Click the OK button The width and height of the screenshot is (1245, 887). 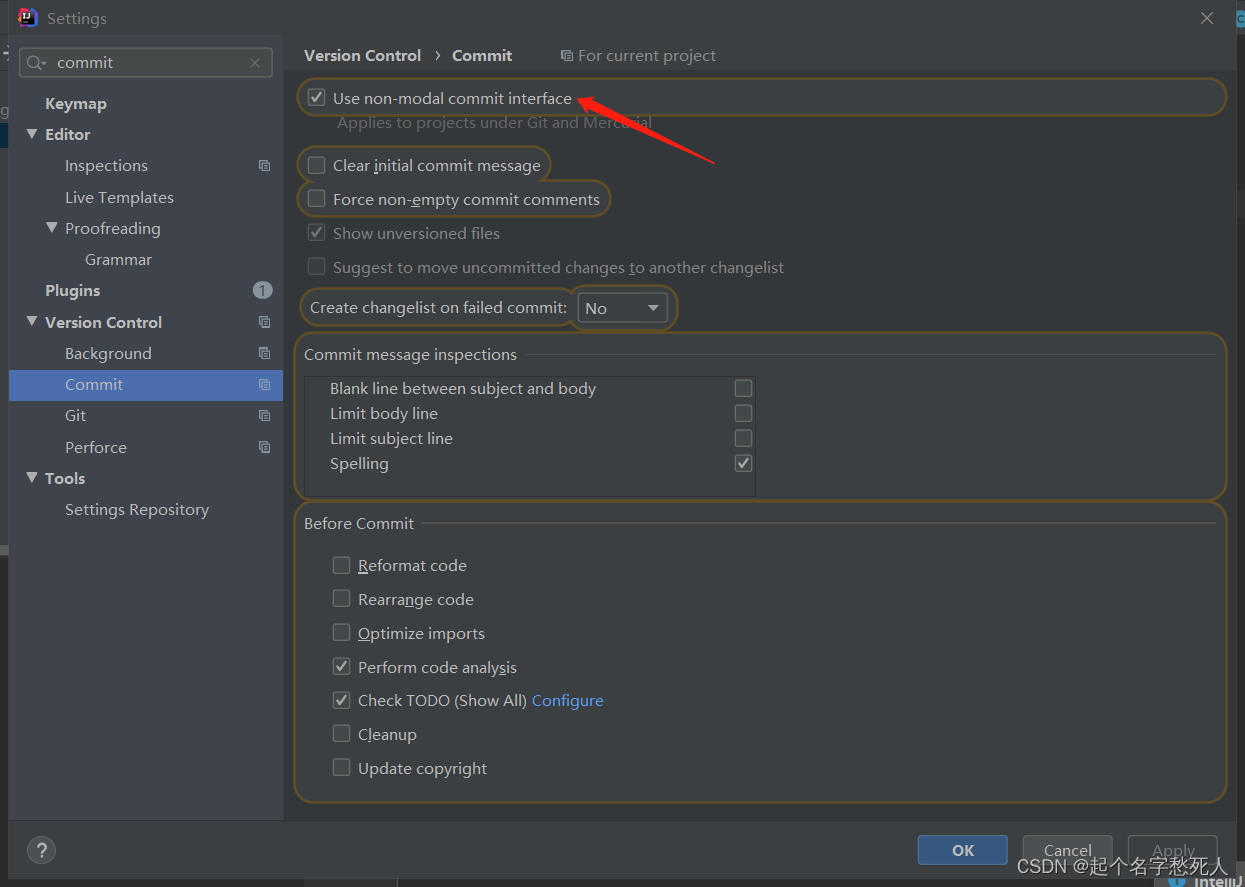(963, 850)
